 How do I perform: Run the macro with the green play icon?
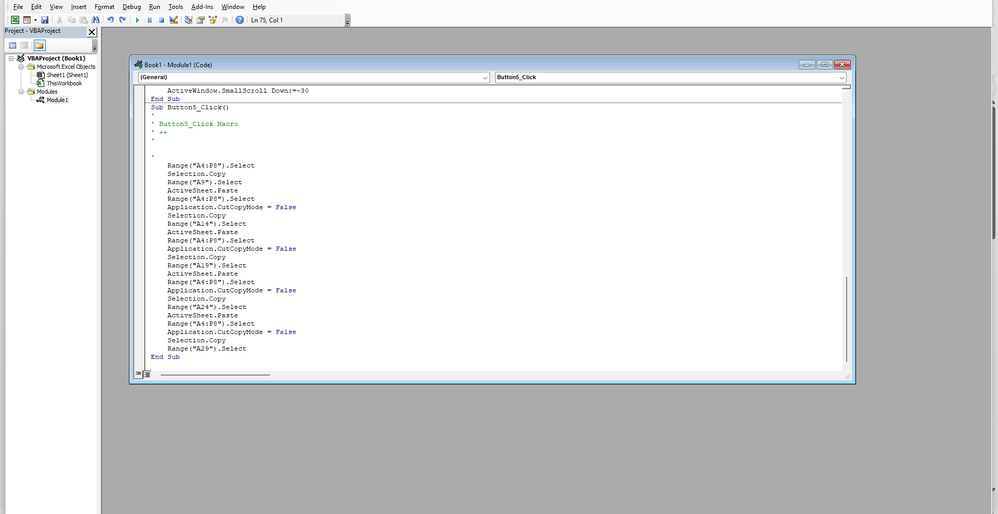[137, 20]
